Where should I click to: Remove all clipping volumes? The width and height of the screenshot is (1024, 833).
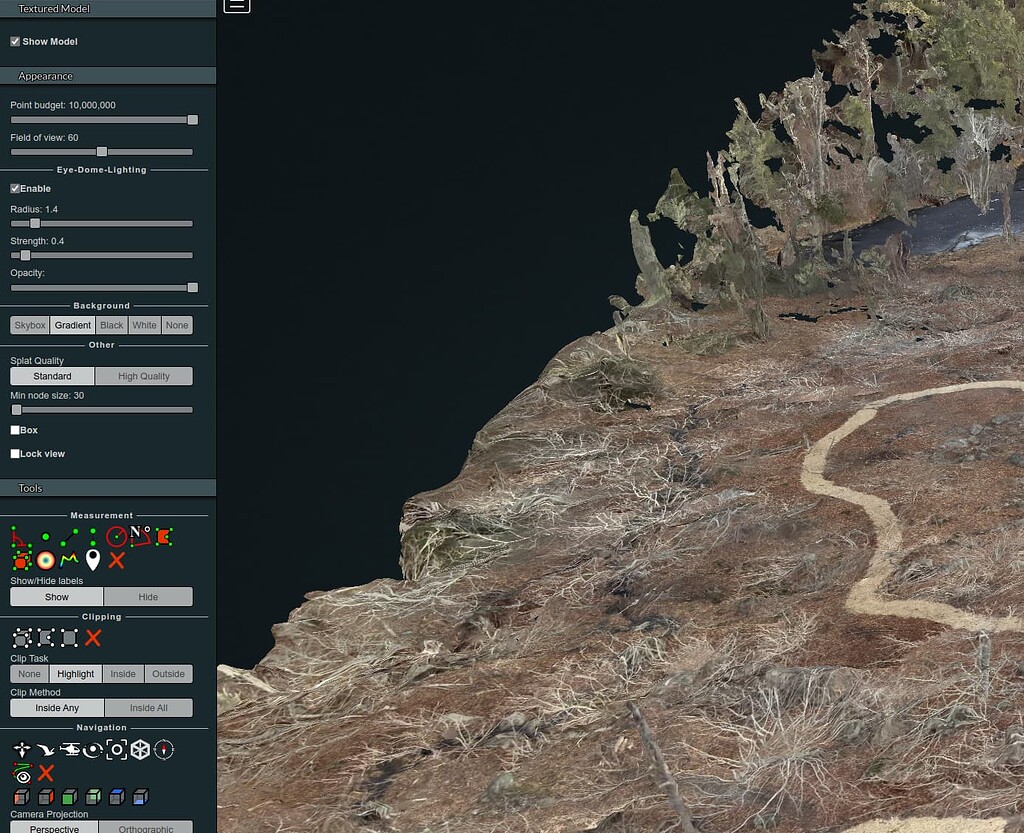click(x=93, y=638)
